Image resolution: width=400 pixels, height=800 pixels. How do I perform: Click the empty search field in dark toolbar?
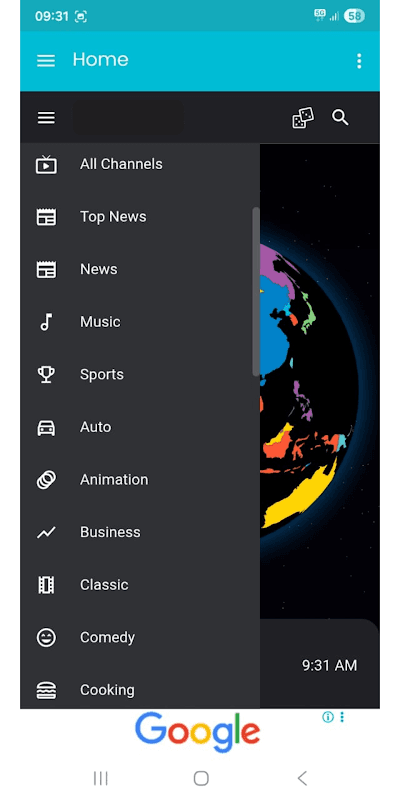[x=128, y=118]
